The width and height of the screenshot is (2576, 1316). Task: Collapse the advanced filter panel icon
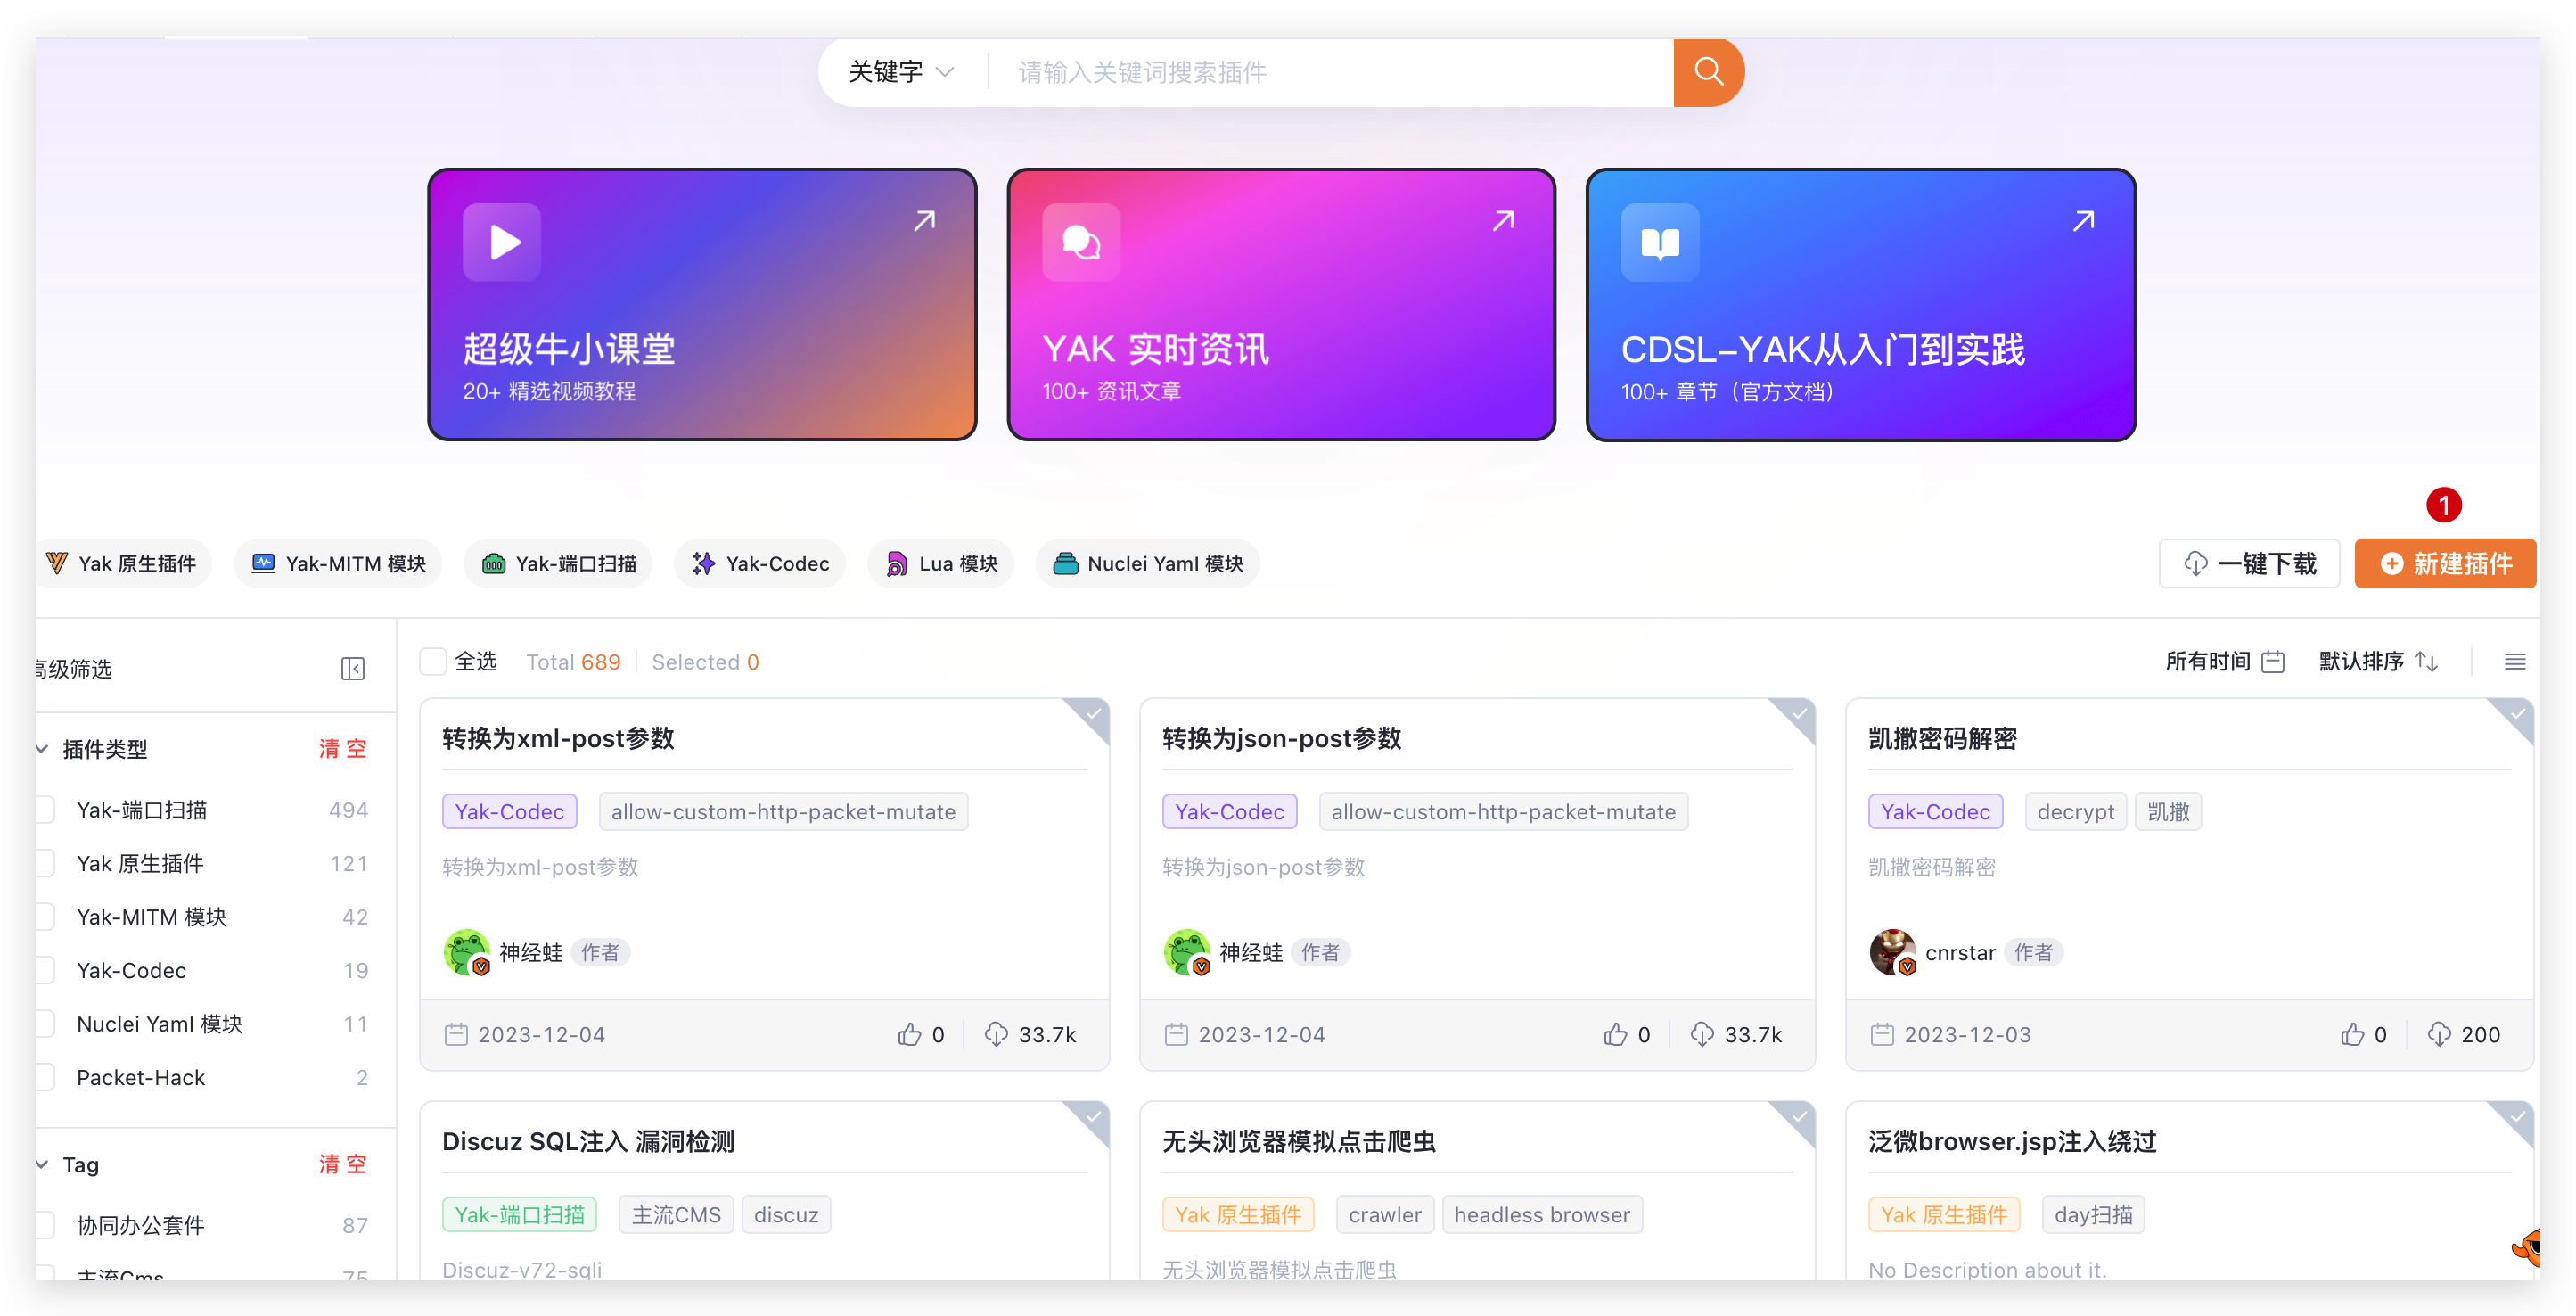pyautogui.click(x=352, y=668)
